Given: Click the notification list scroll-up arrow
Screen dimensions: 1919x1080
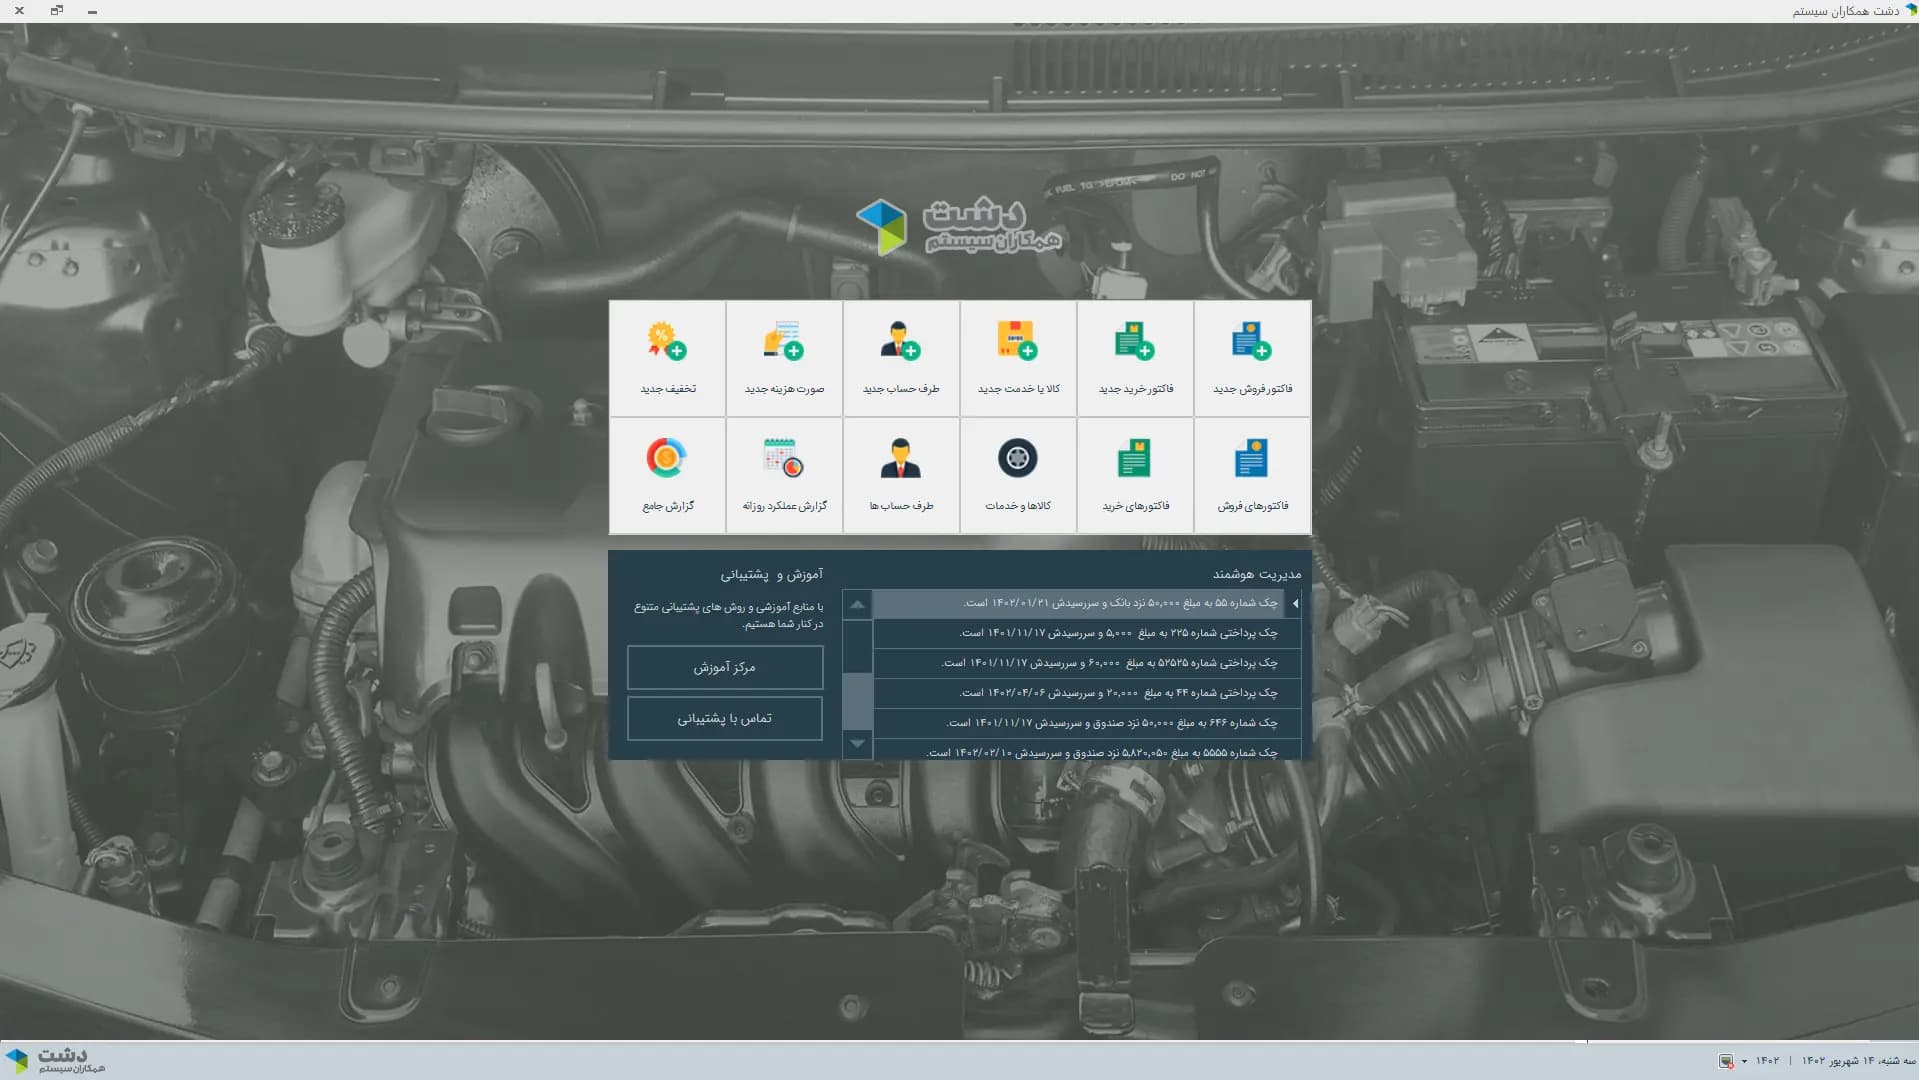Looking at the screenshot, I should click(857, 605).
